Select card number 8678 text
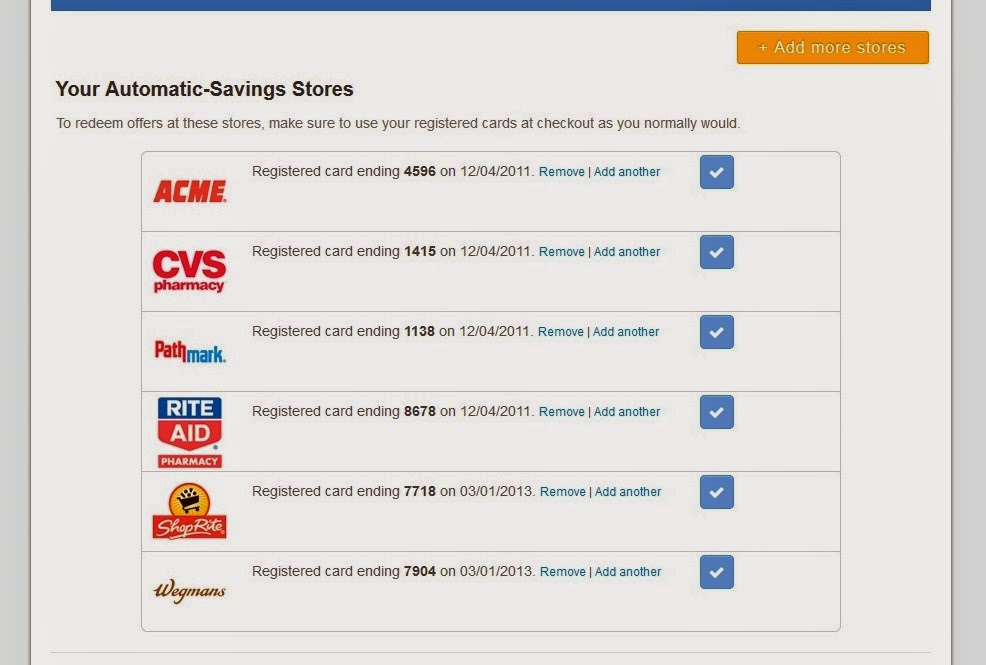 [419, 411]
